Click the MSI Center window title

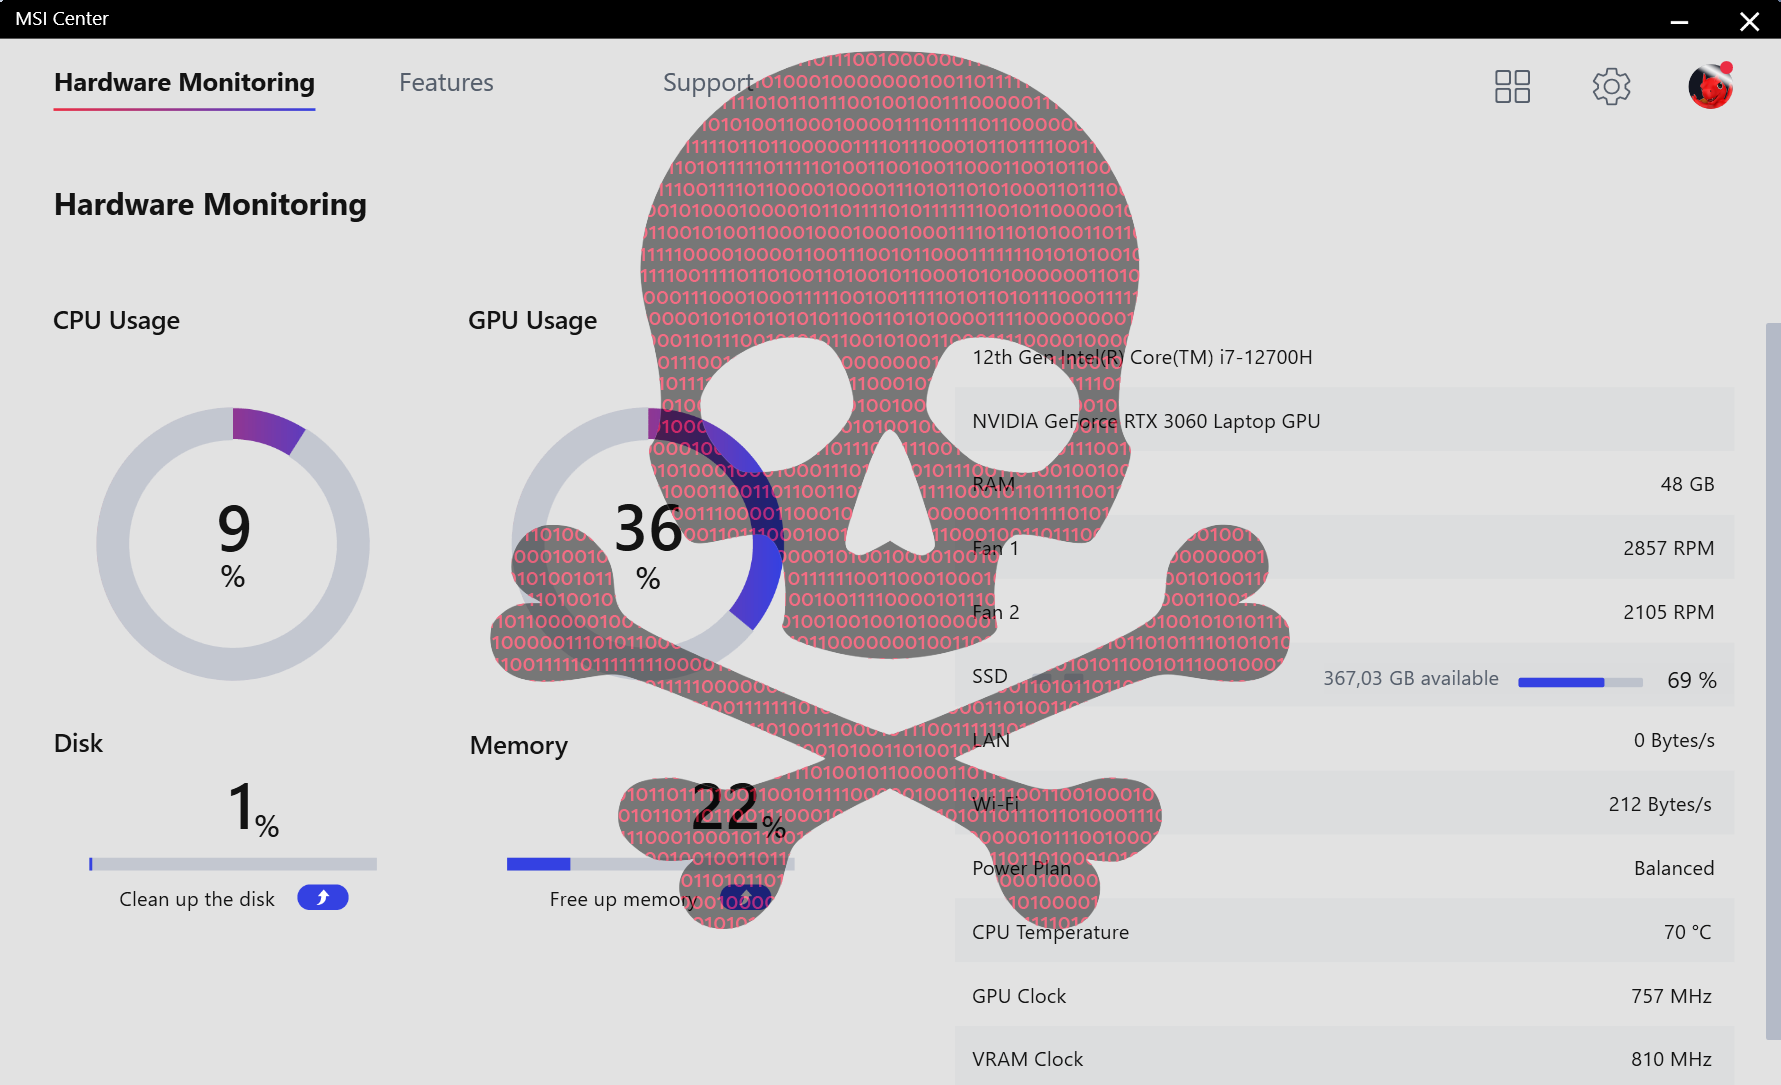tap(62, 19)
